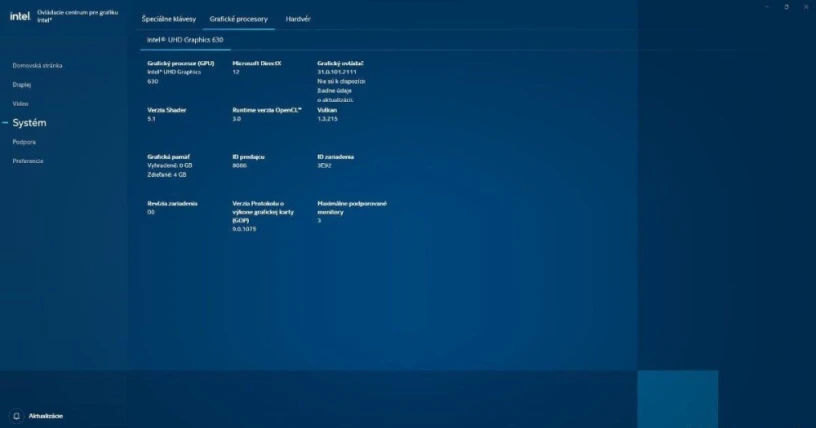Click the Zdieľané: 4 GB value

pos(167,175)
